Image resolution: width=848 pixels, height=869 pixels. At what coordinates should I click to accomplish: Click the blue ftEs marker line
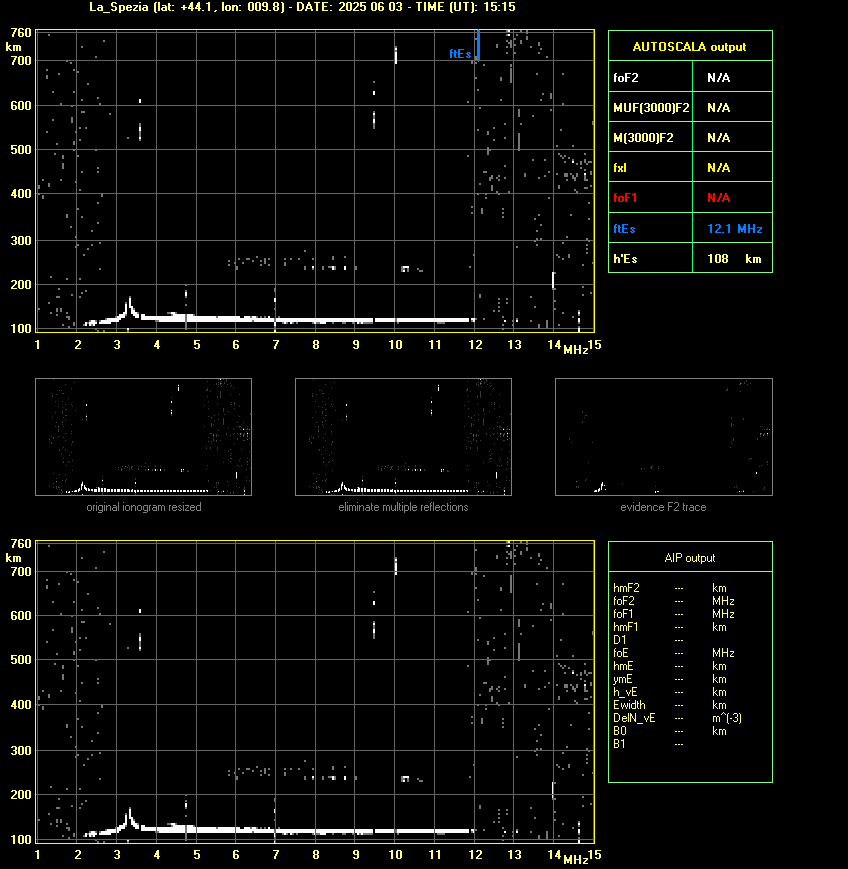(478, 45)
